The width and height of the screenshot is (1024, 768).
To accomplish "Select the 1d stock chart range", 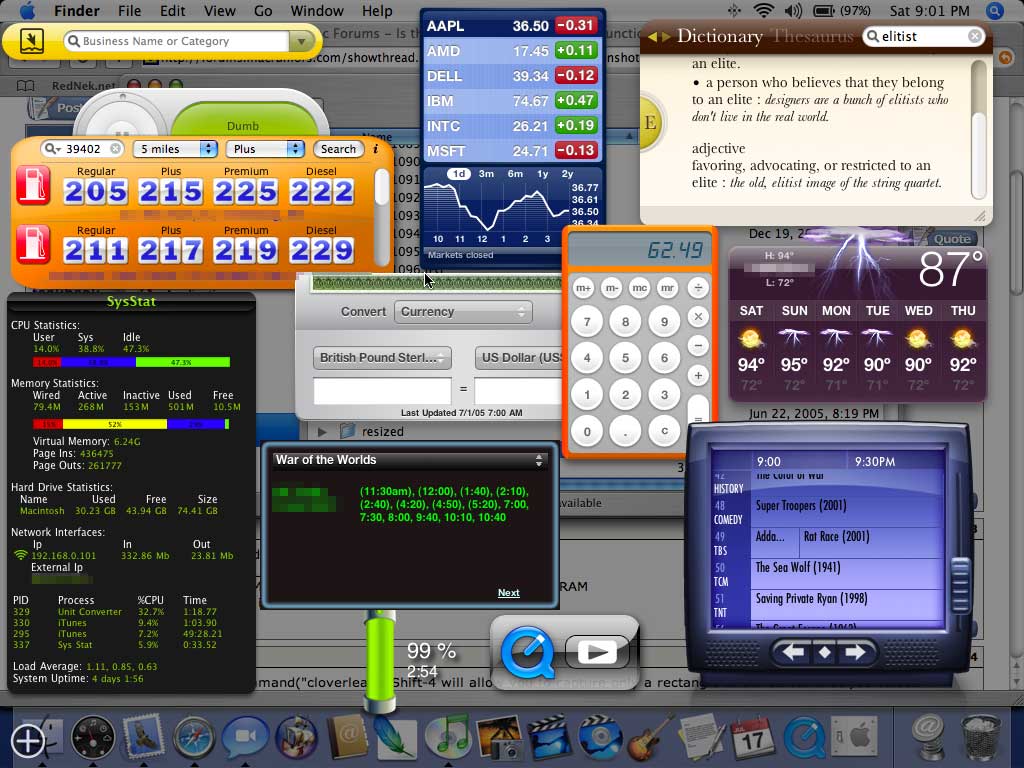I will (459, 174).
